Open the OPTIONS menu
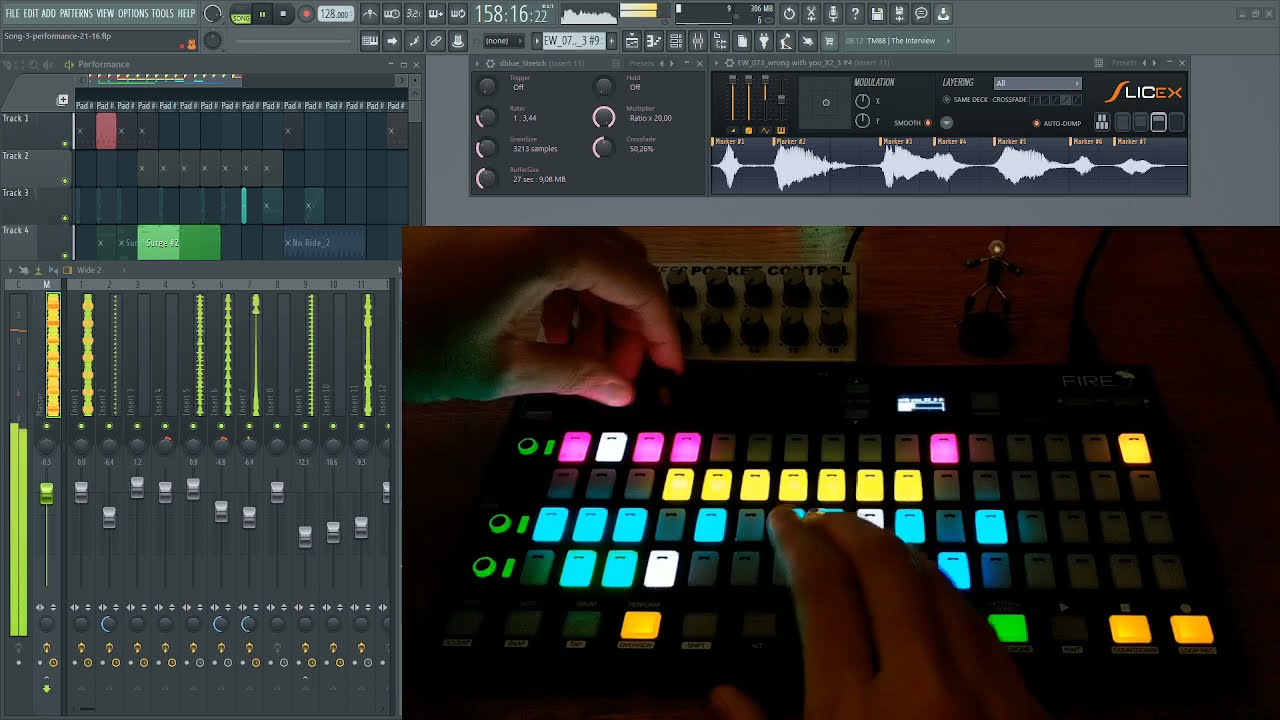Viewport: 1280px width, 720px height. (x=133, y=13)
